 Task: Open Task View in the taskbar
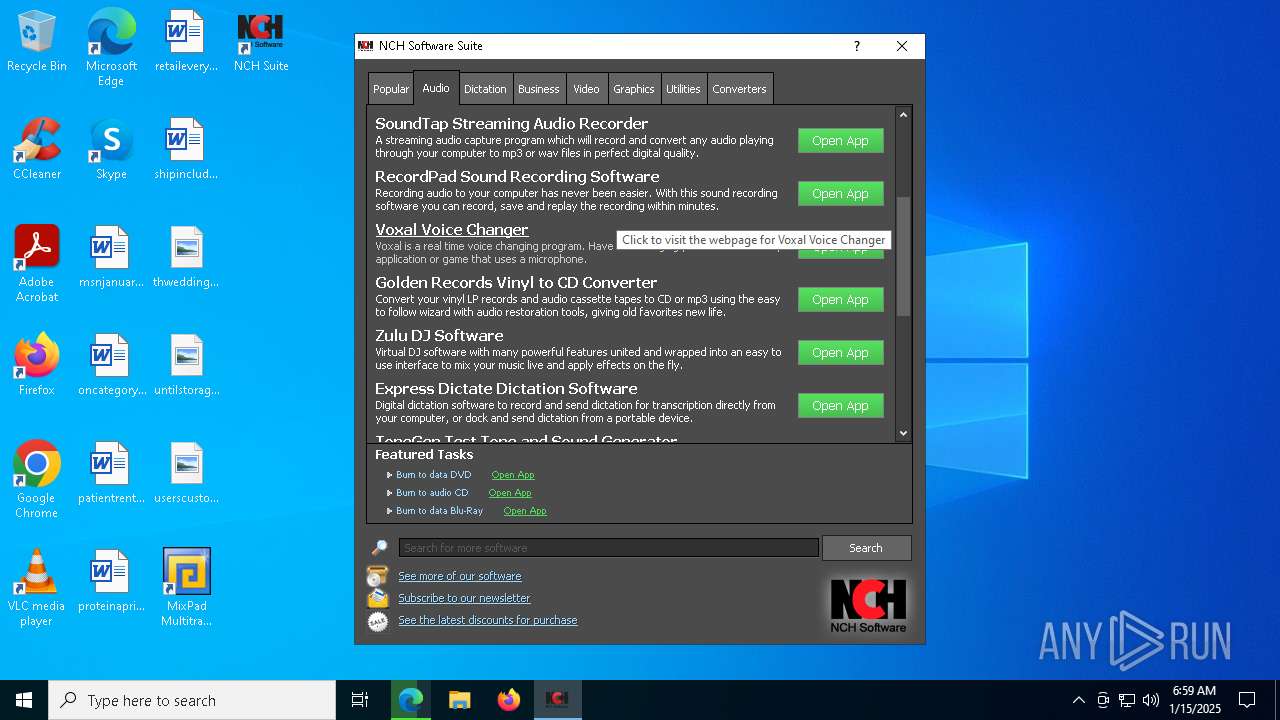[x=360, y=700]
